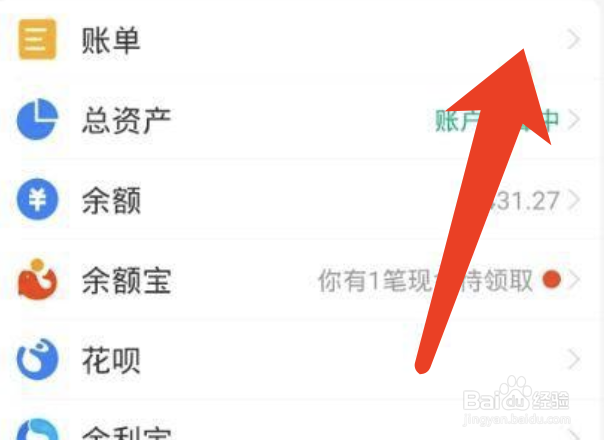604x440 pixels.
Task: Expand 账单 using its right chevron
Action: 574,39
